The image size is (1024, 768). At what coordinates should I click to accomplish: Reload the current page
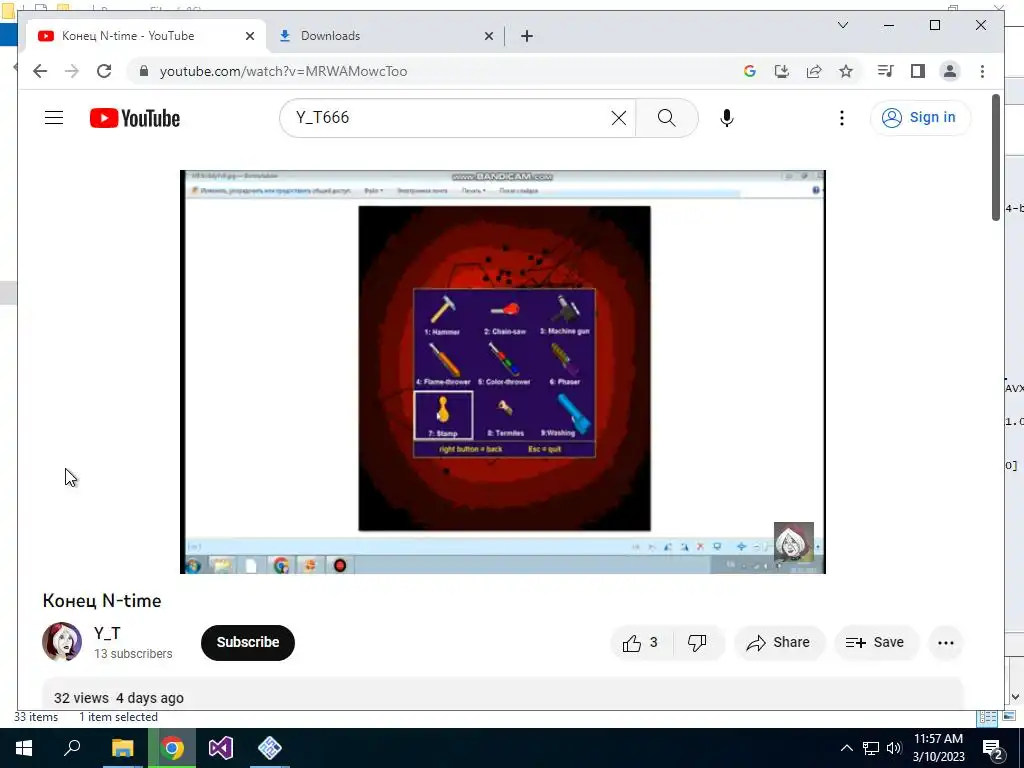[x=104, y=71]
